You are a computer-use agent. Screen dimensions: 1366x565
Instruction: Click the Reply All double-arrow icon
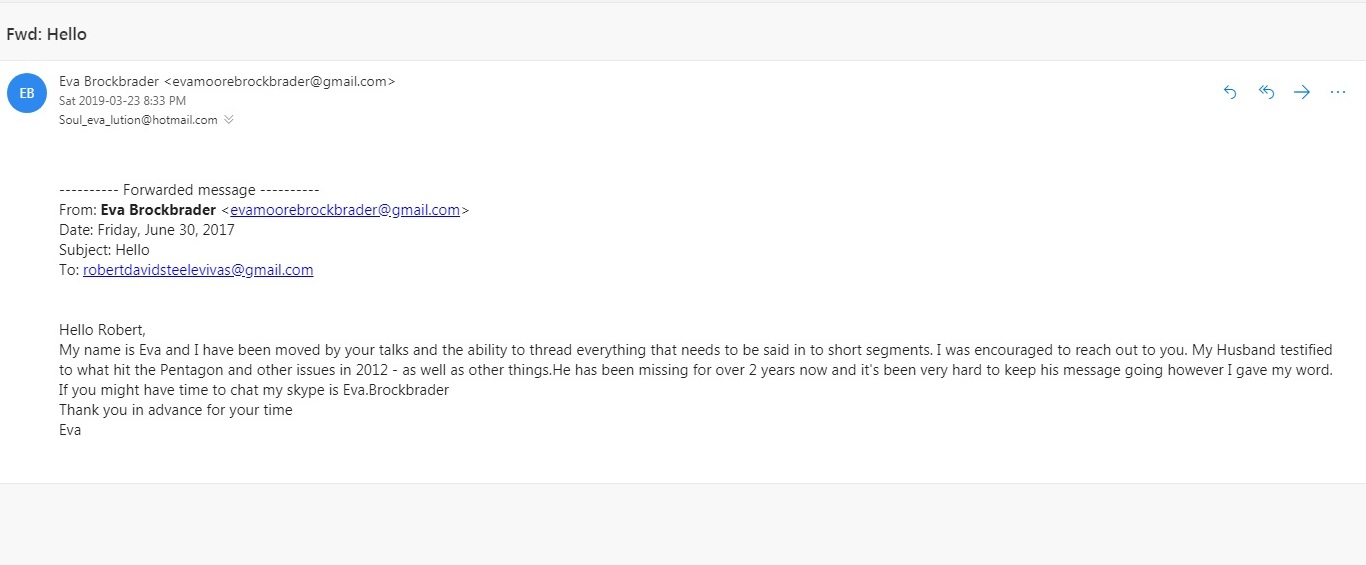(1266, 92)
